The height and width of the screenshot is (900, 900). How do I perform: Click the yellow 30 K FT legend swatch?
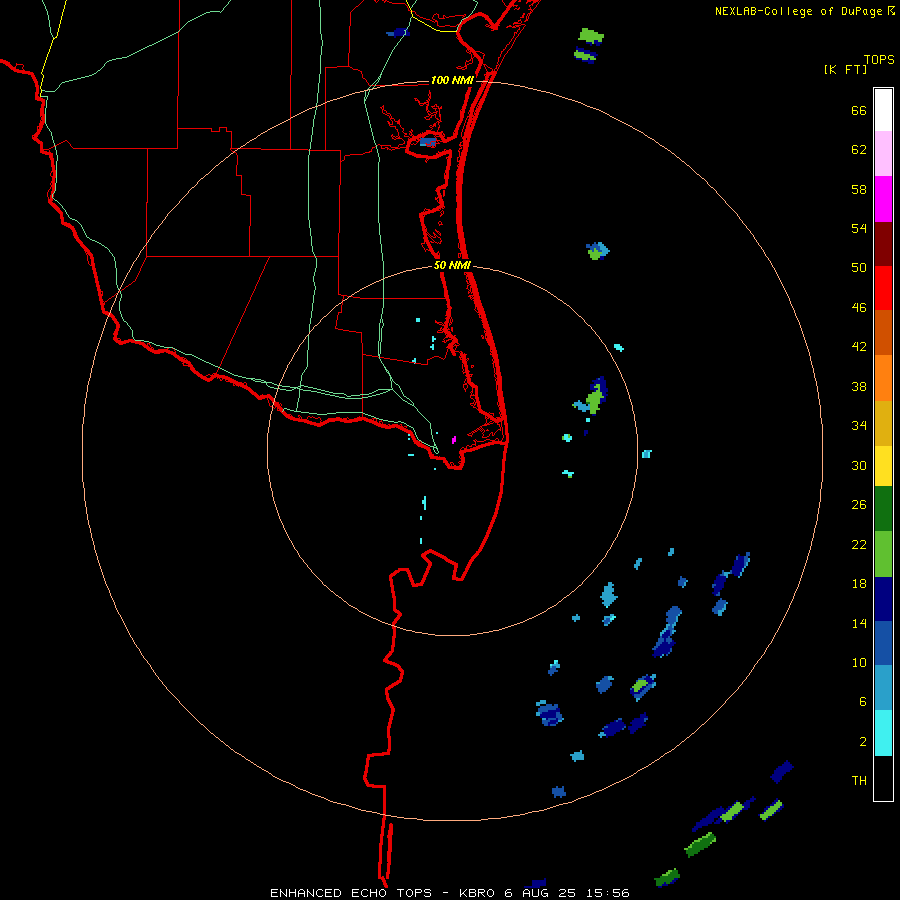pyautogui.click(x=883, y=465)
